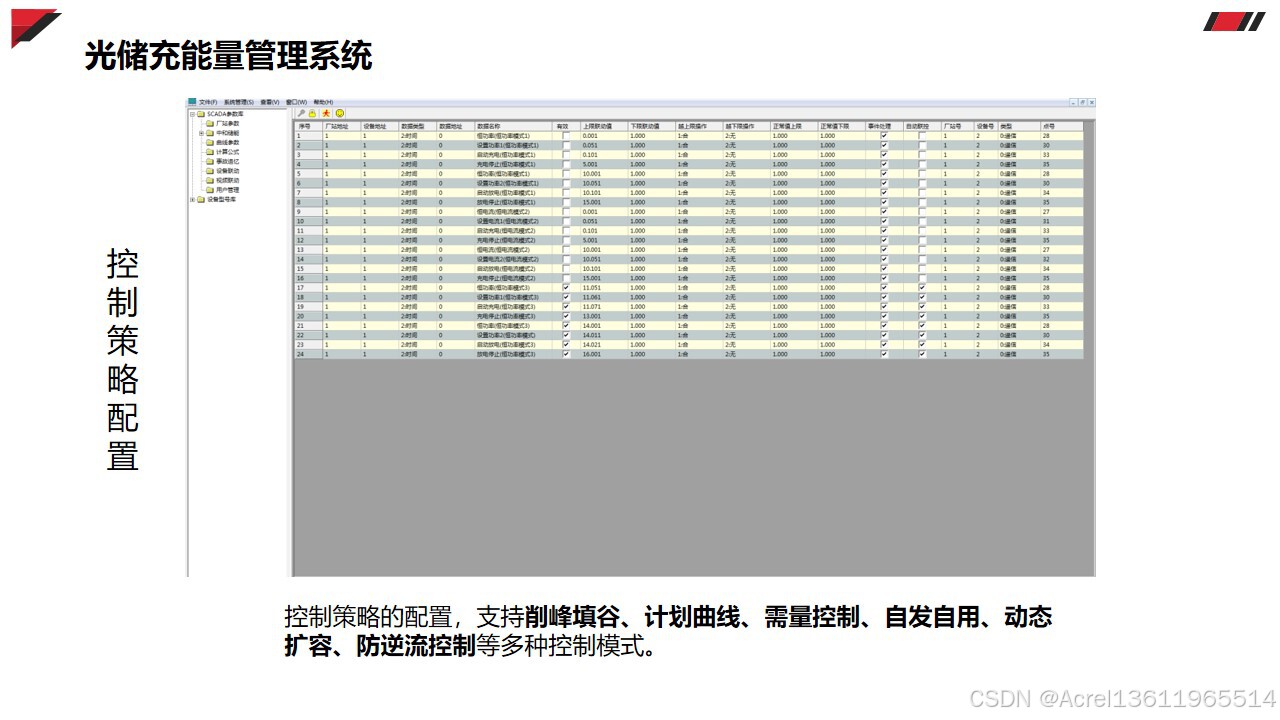Open the 窗口(W) menu

point(296,102)
